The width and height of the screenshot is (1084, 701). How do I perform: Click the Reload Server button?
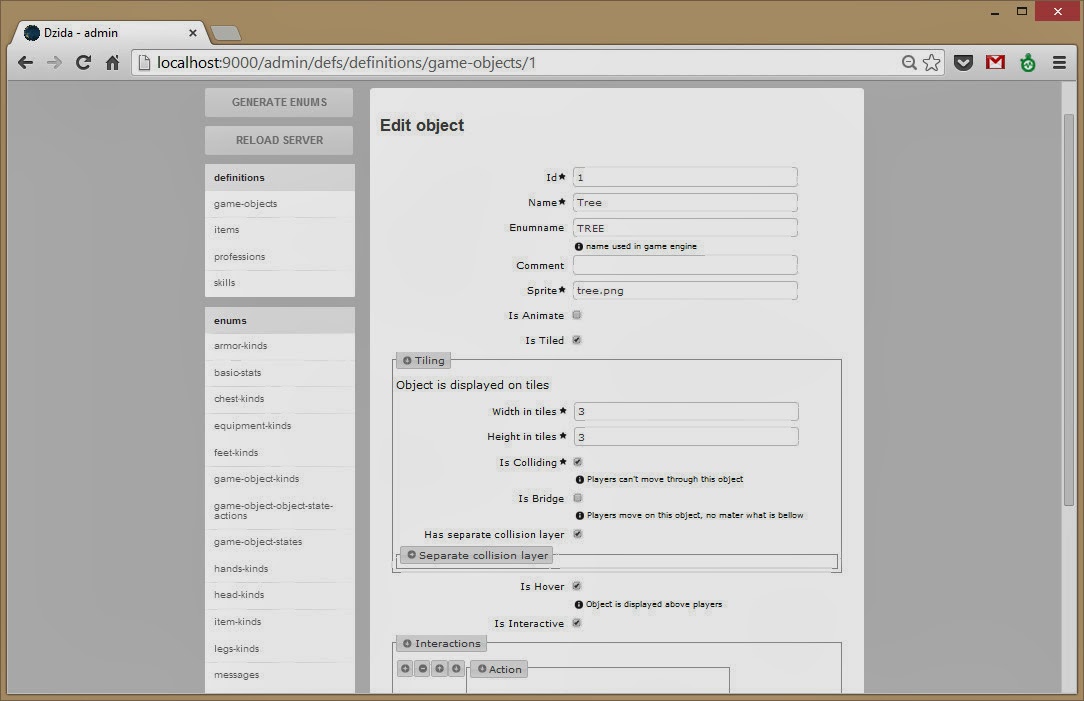[279, 140]
